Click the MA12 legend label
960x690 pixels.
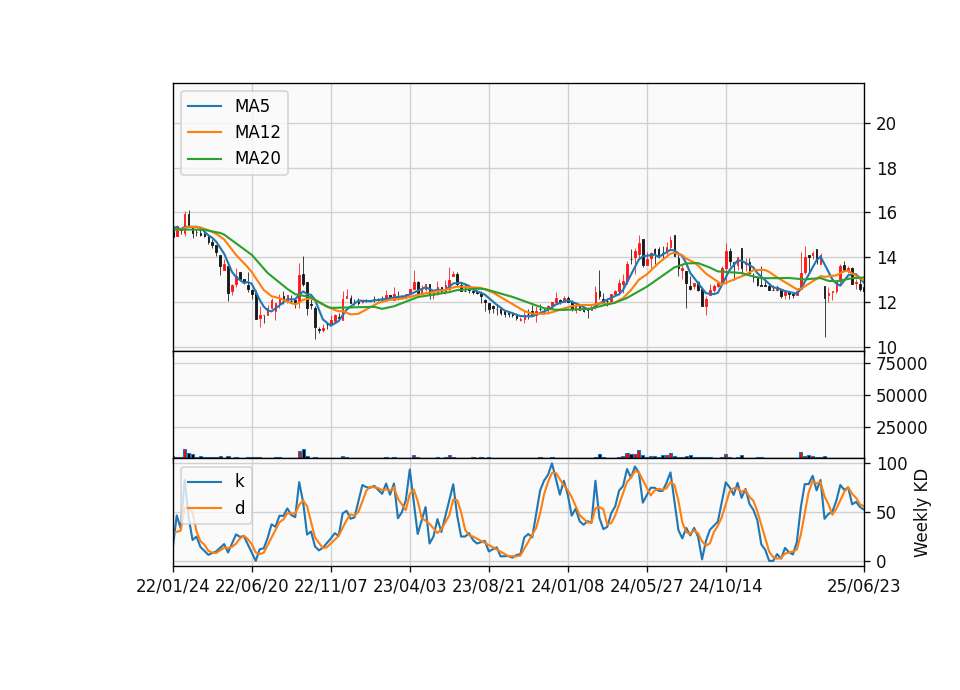[x=257, y=132]
